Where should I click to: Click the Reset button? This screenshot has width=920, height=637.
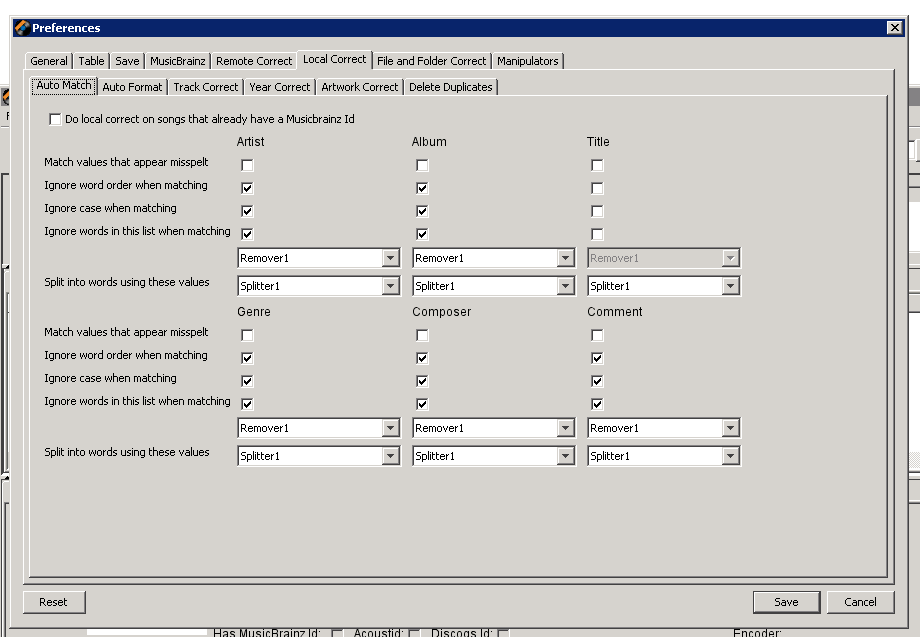[54, 602]
